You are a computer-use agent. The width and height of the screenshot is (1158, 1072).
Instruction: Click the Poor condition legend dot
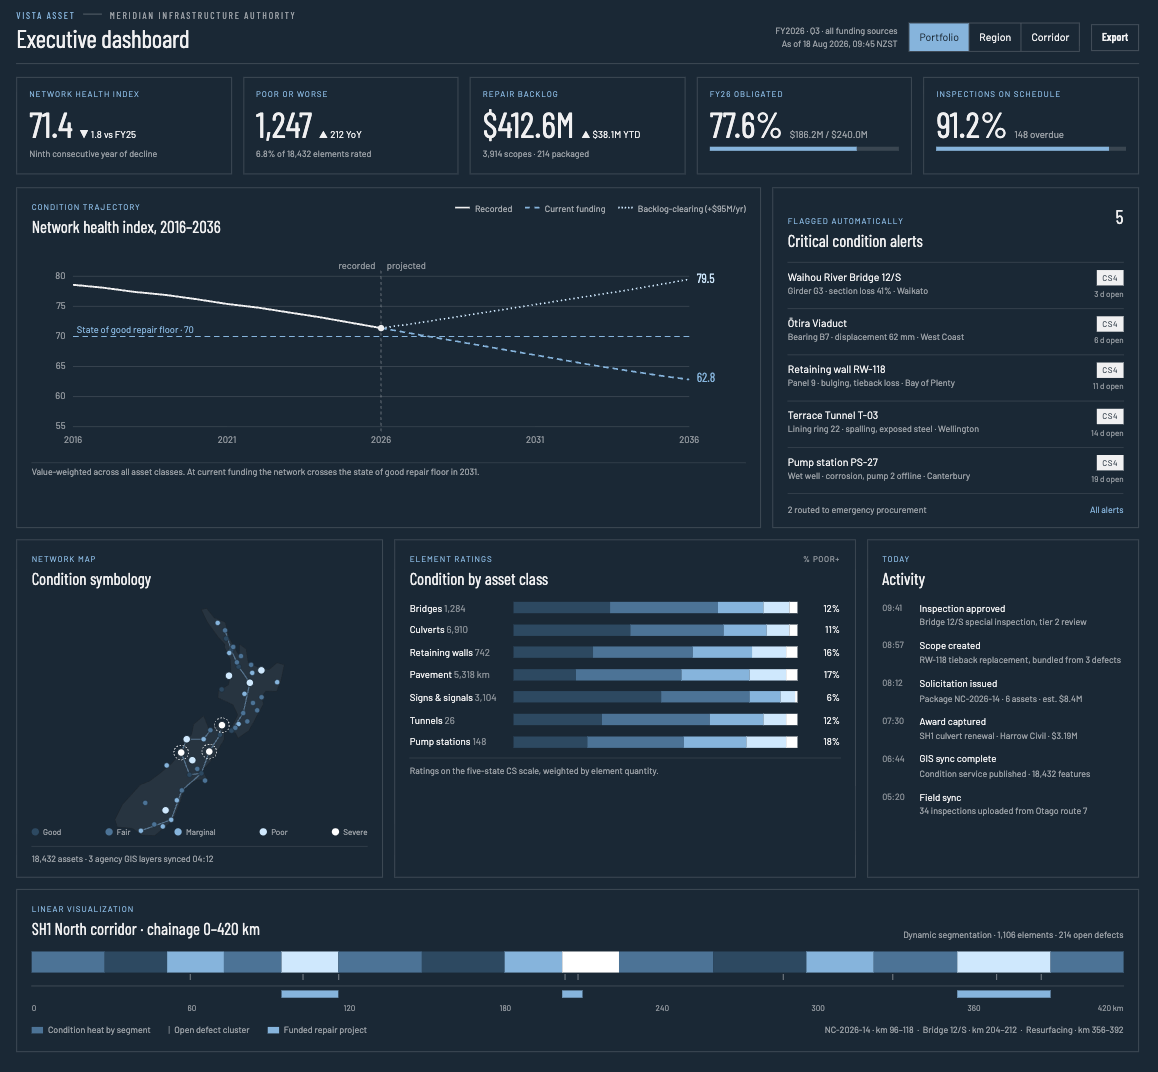[x=263, y=832]
